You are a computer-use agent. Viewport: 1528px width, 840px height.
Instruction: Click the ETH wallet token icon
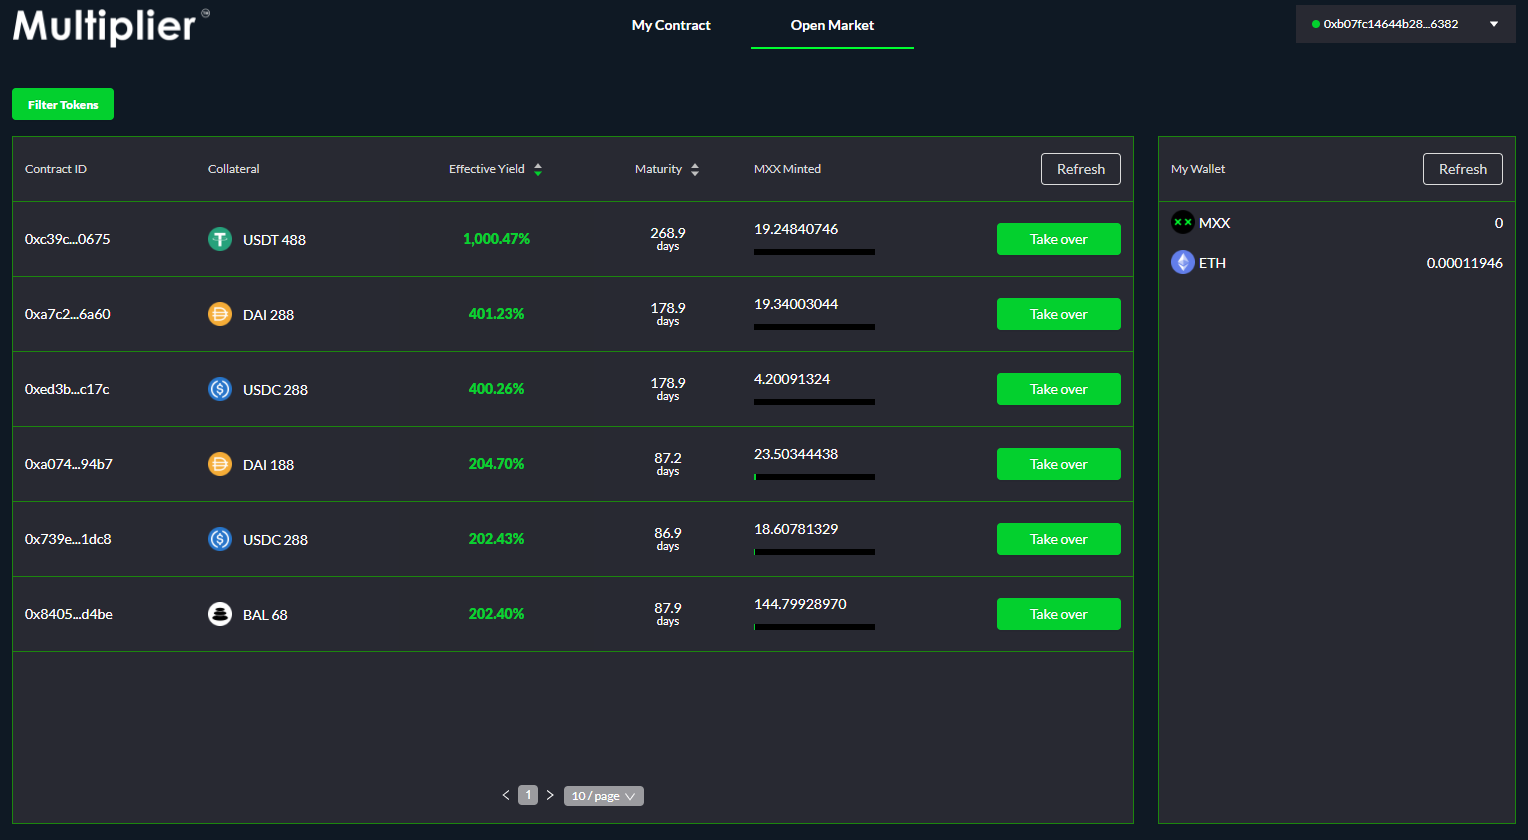coord(1183,262)
